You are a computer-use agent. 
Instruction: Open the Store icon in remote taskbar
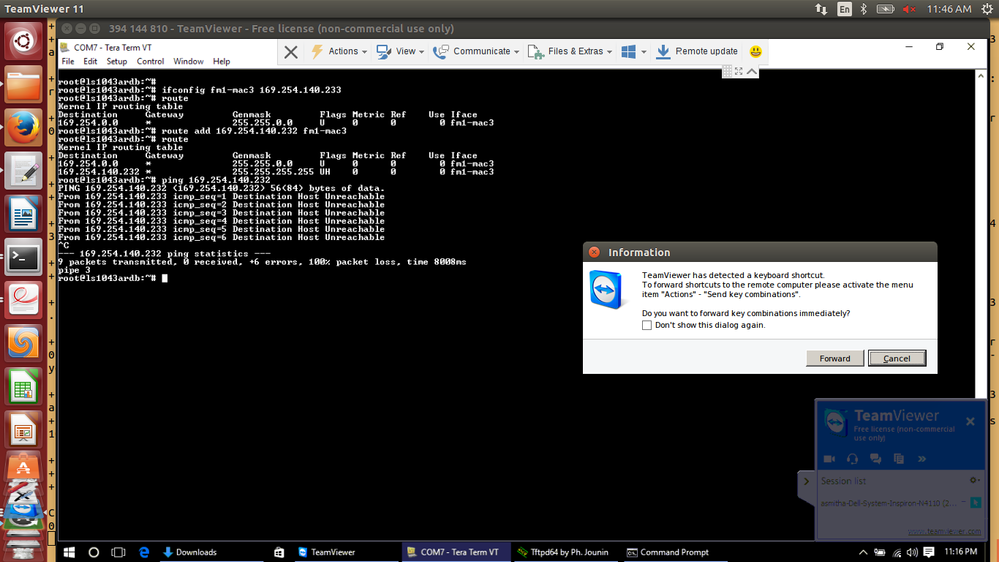pos(278,552)
